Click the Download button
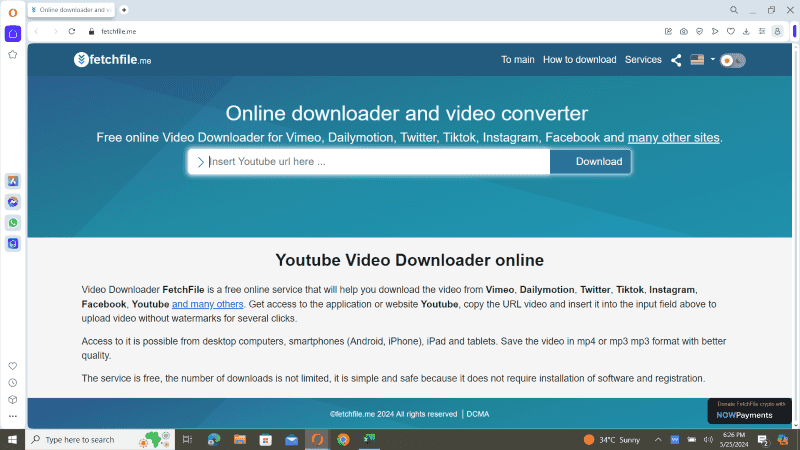Image resolution: width=800 pixels, height=450 pixels. coord(590,162)
